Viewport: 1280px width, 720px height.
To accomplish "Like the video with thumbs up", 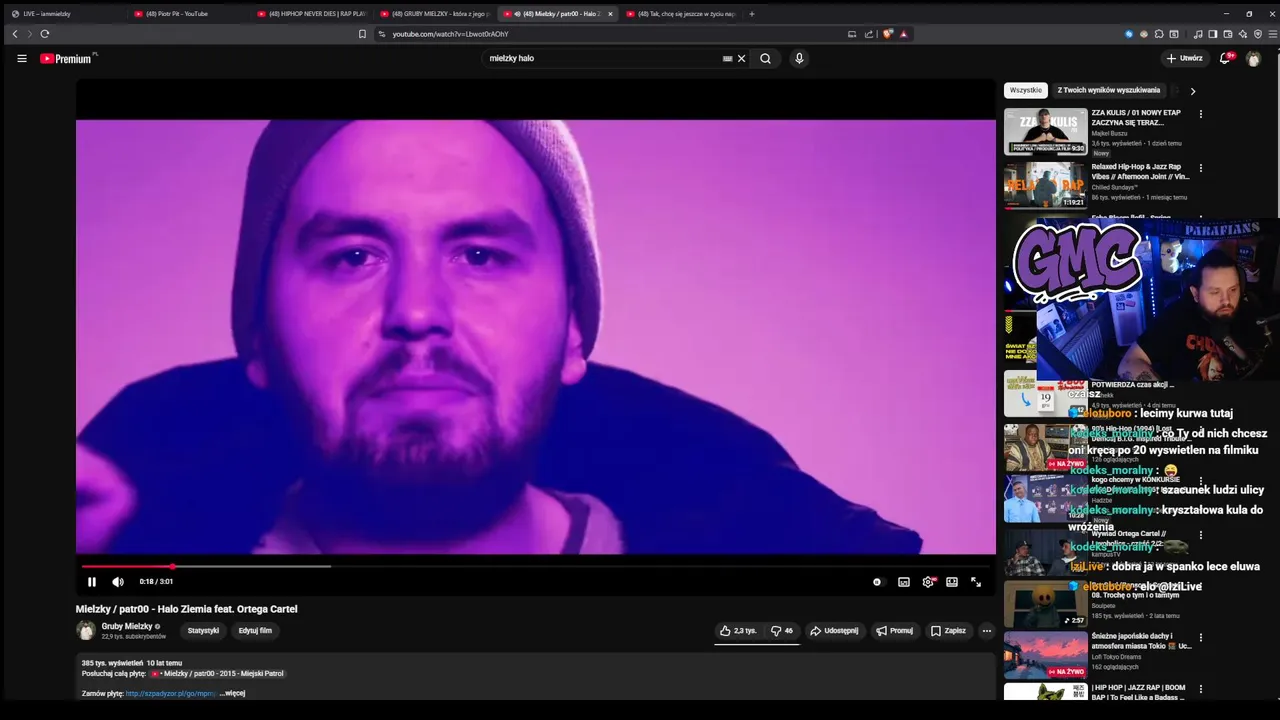I will tap(738, 631).
